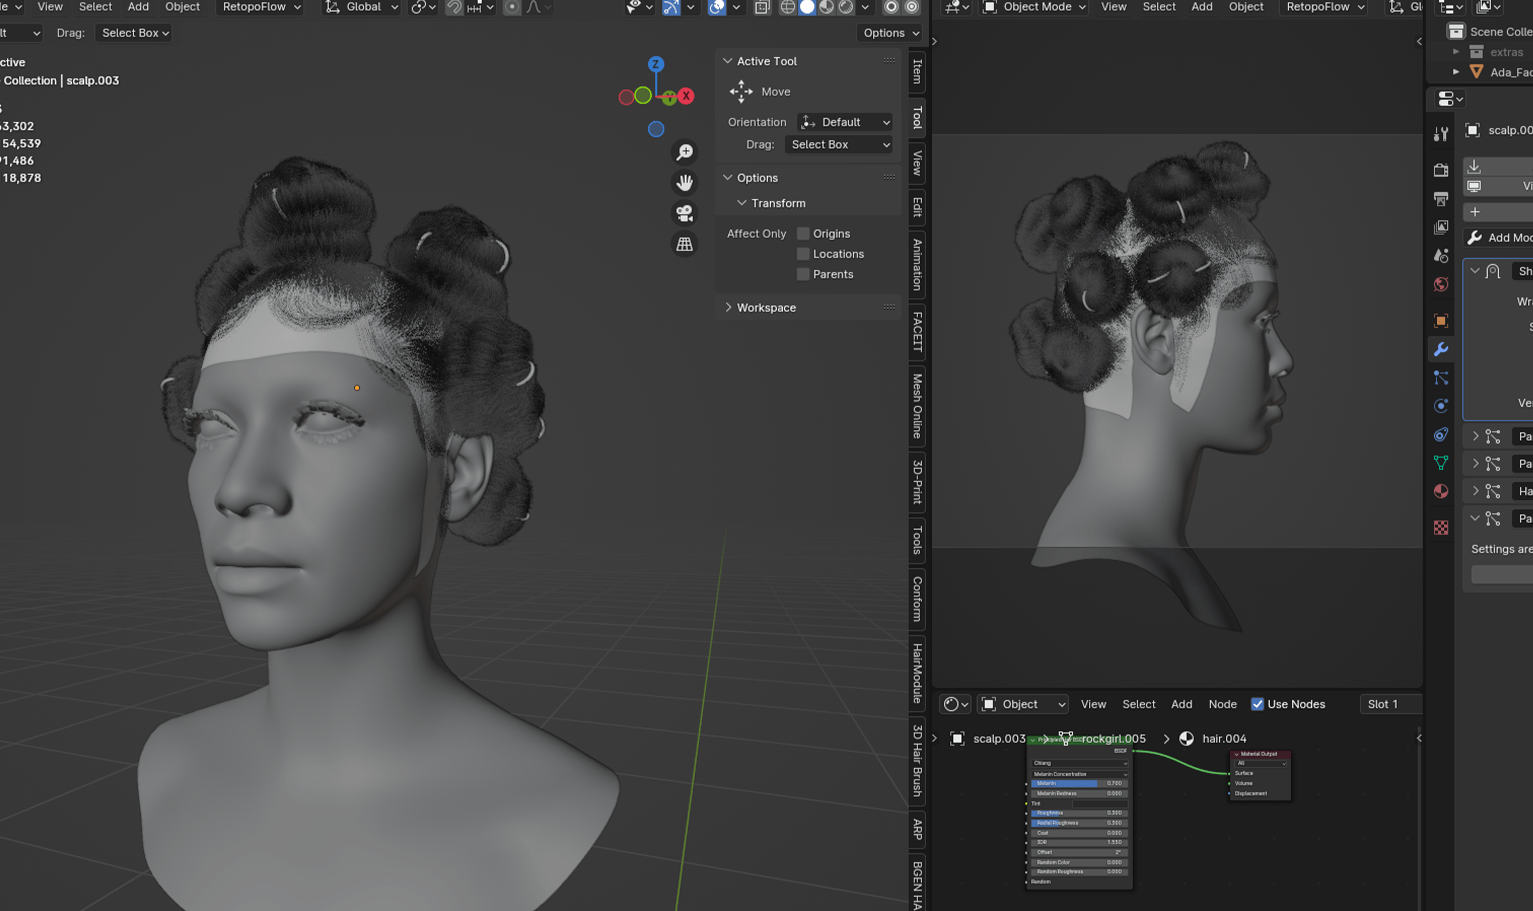This screenshot has height=911, width=1533.
Task: Open the Orientation Default dropdown
Action: click(845, 122)
